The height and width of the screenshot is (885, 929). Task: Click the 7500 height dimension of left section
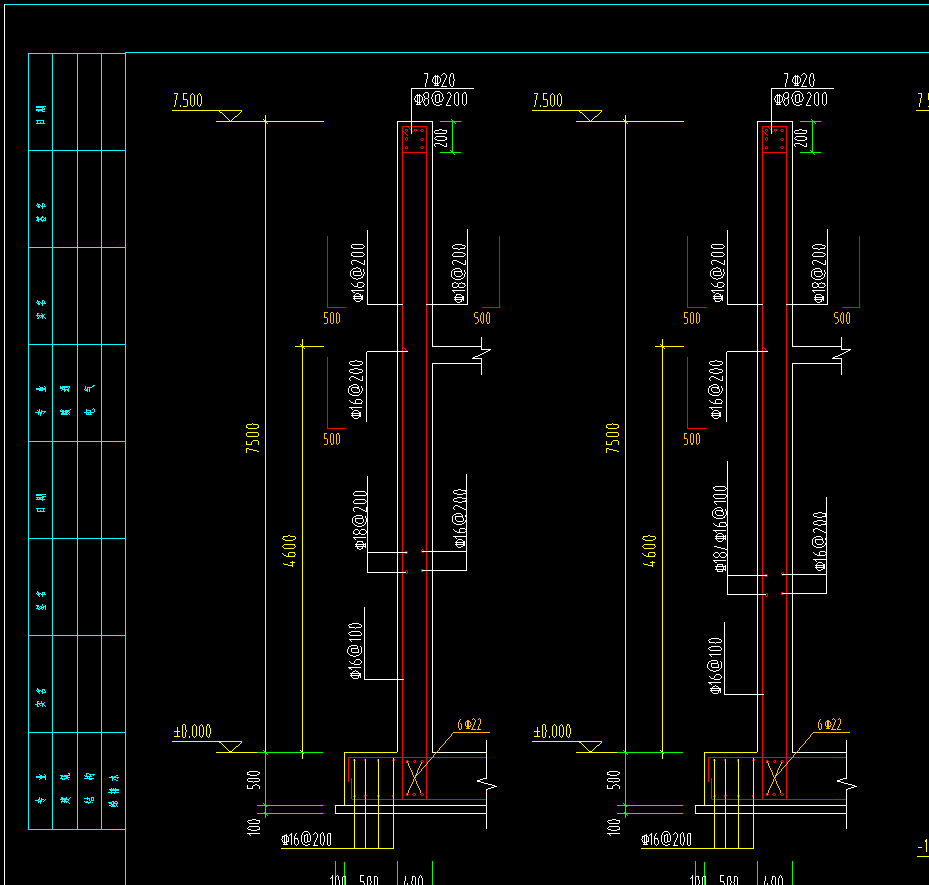[252, 438]
